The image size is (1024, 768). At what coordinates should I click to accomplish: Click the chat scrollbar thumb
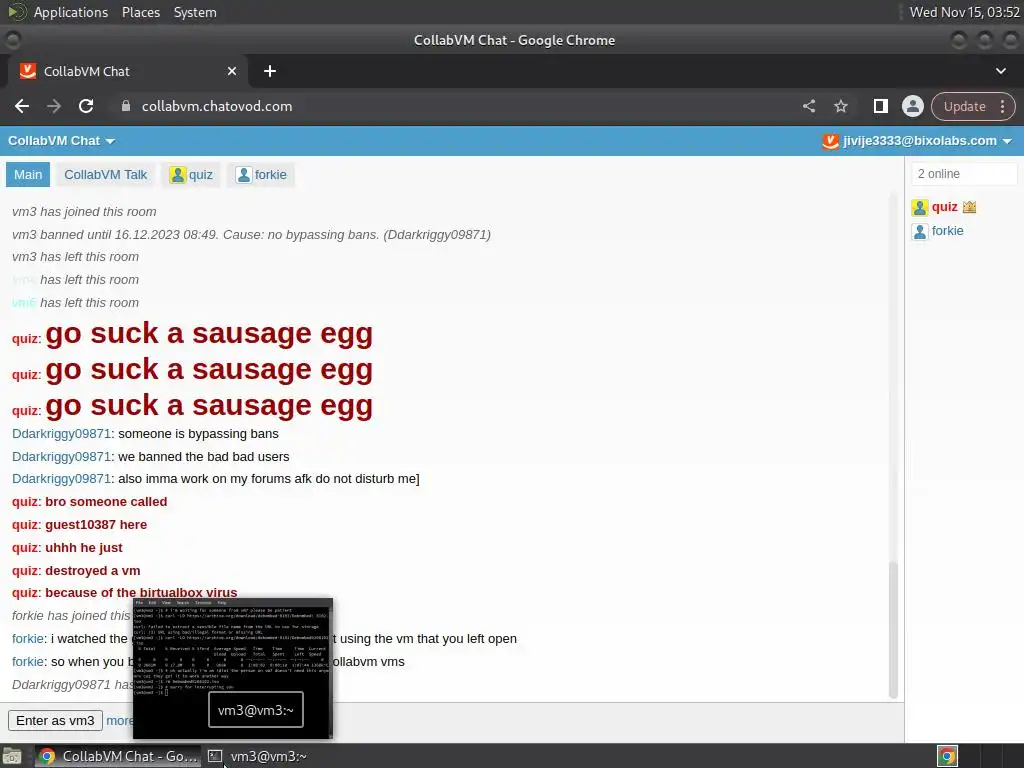[x=893, y=630]
